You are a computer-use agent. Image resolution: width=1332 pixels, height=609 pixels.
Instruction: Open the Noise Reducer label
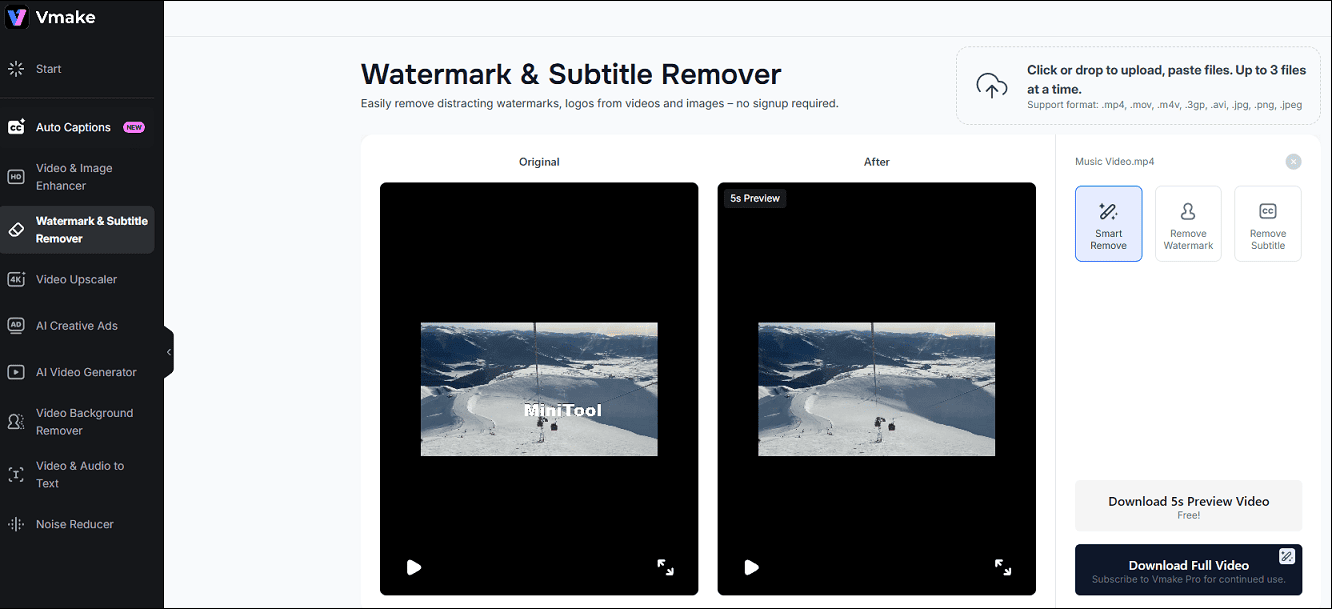[75, 524]
